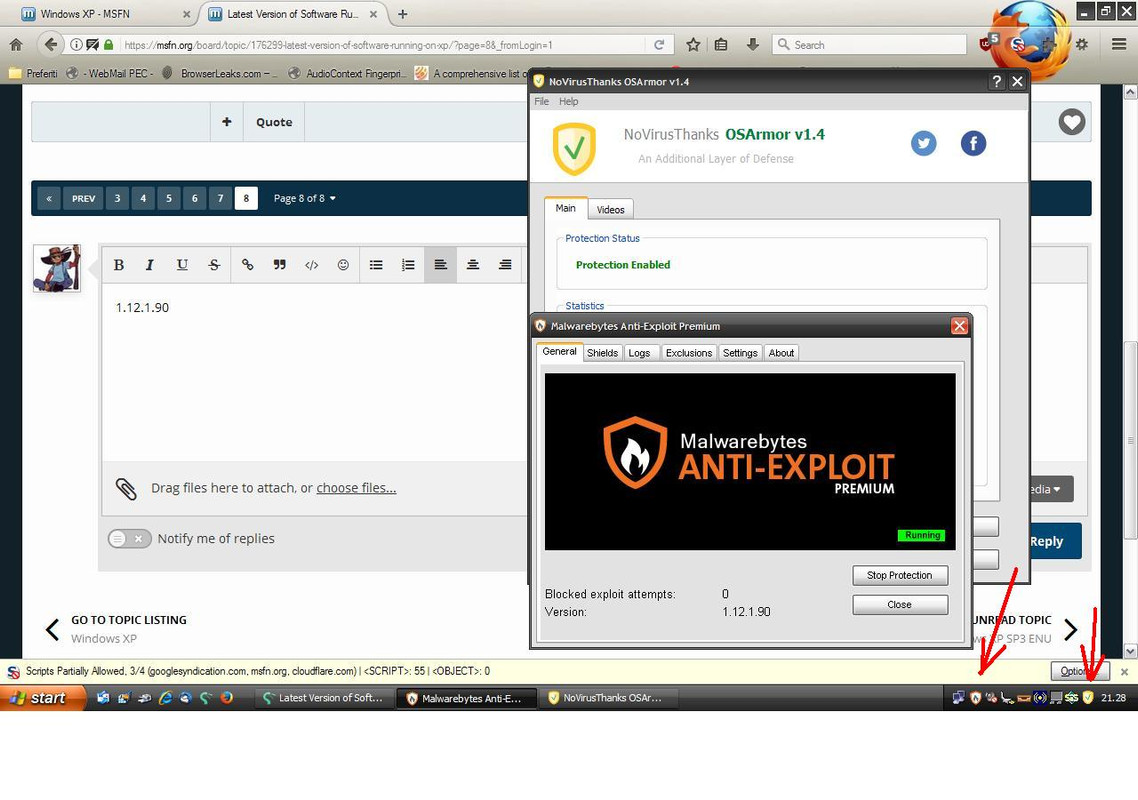Open the Downloads arrow icon

[753, 45]
